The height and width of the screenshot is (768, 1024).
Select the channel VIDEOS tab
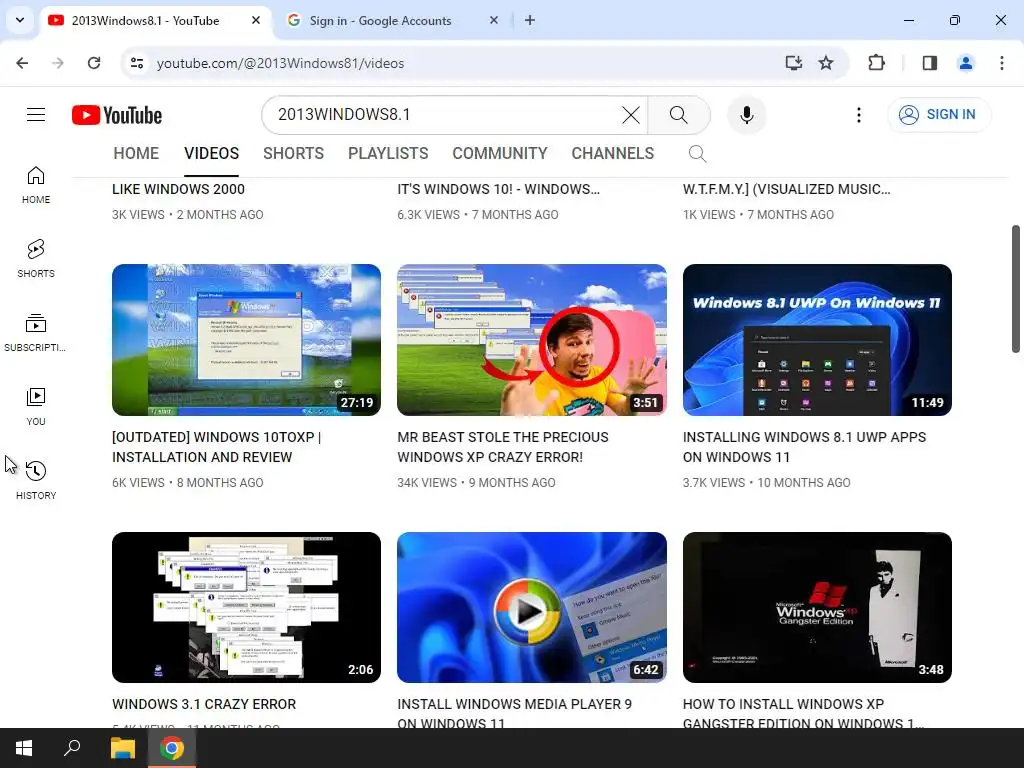click(212, 153)
